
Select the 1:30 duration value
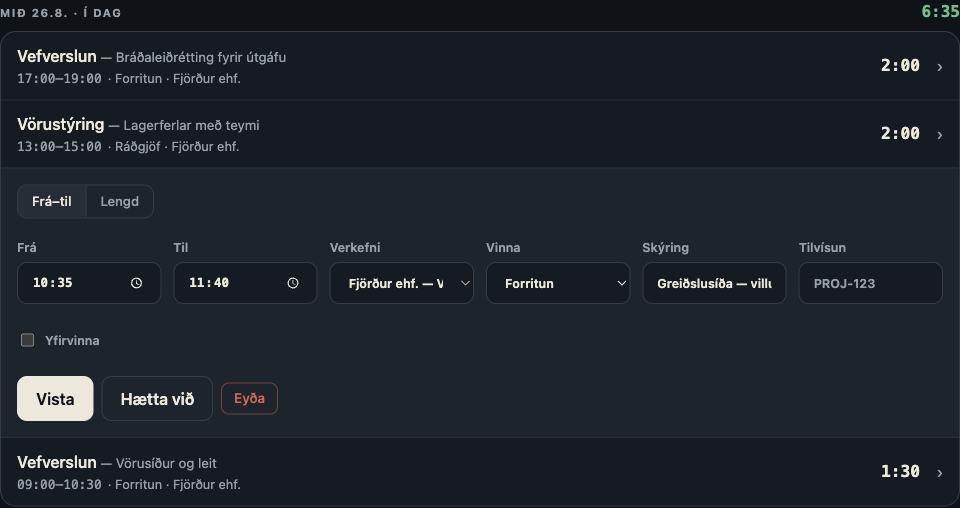tap(900, 471)
